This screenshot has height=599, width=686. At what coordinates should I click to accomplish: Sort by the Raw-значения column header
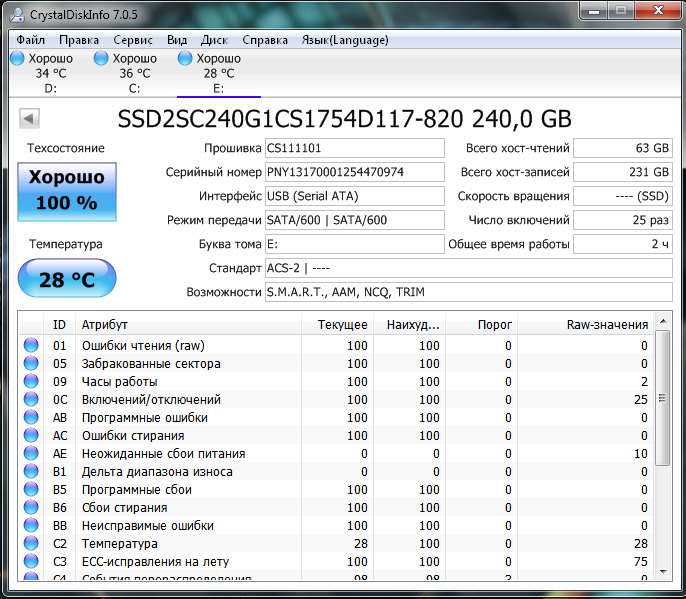(585, 325)
